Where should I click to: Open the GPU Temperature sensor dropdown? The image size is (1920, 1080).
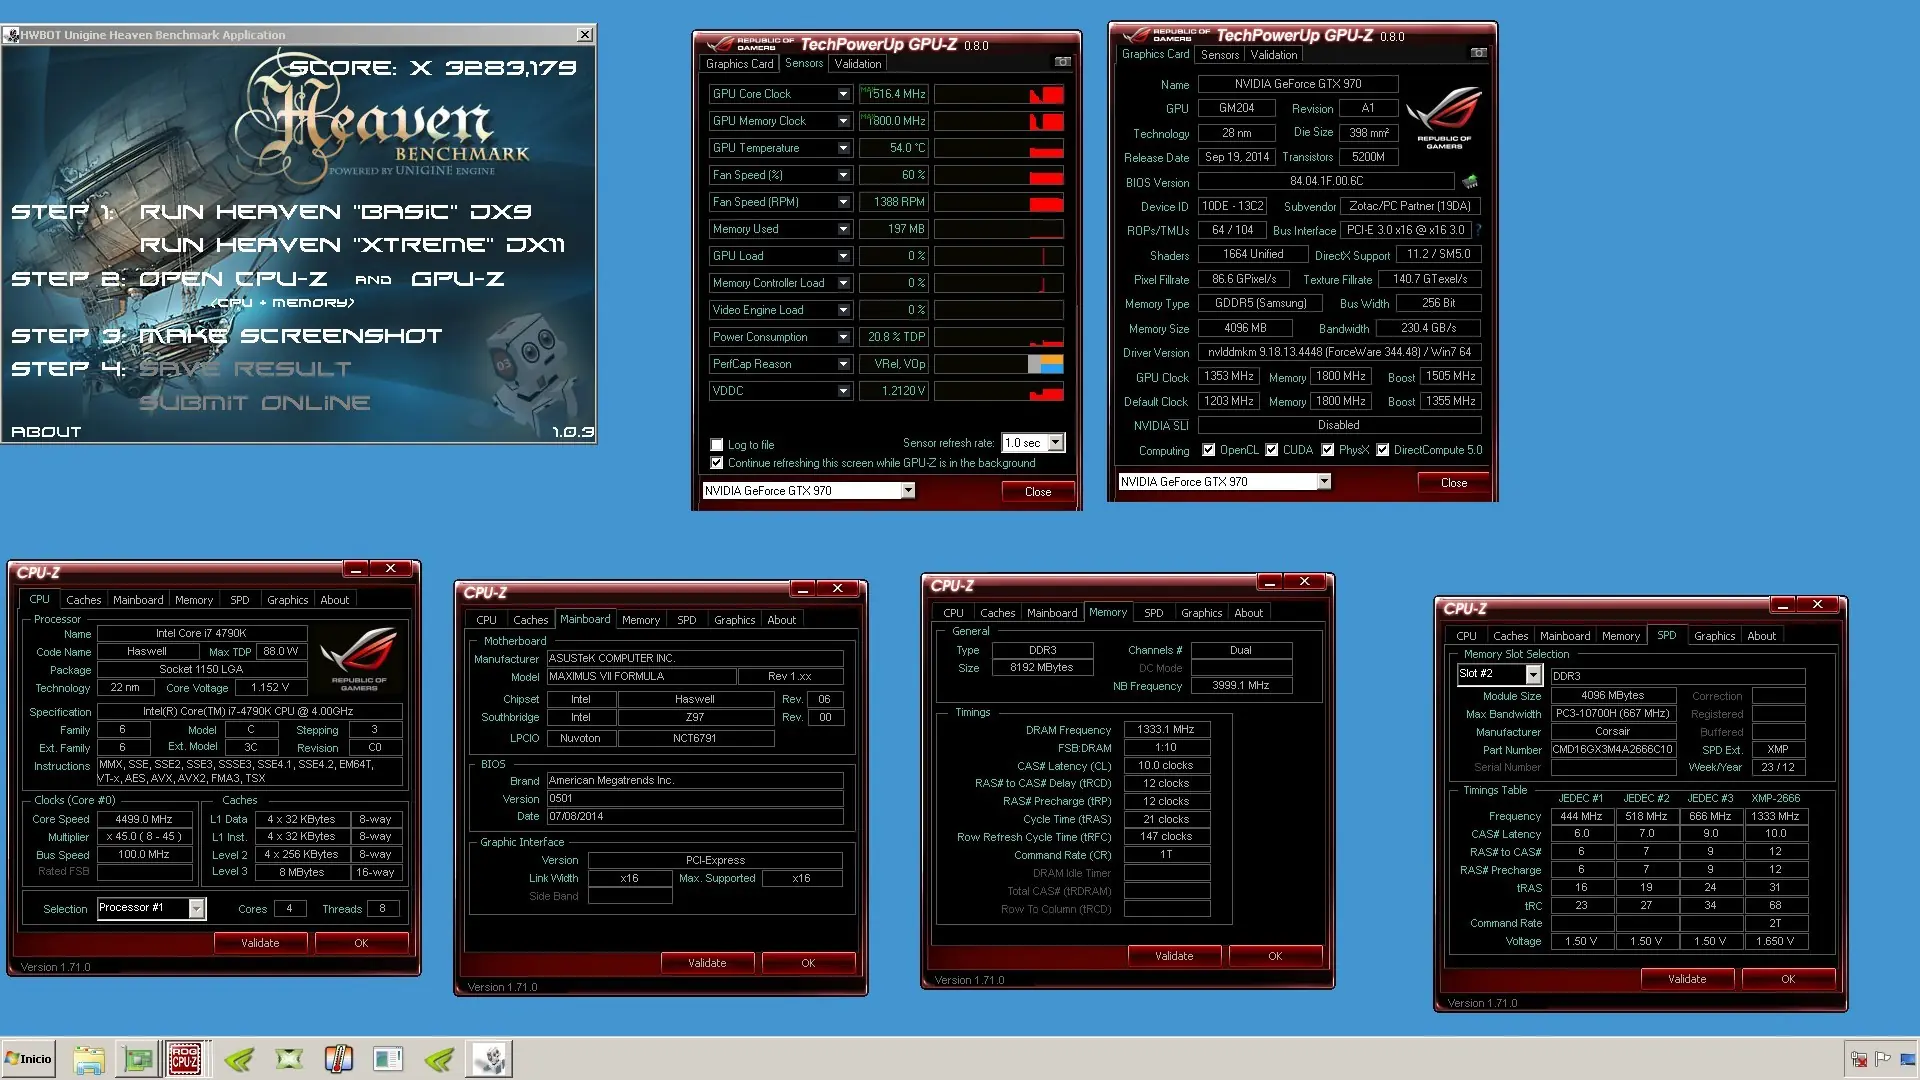[x=843, y=148]
